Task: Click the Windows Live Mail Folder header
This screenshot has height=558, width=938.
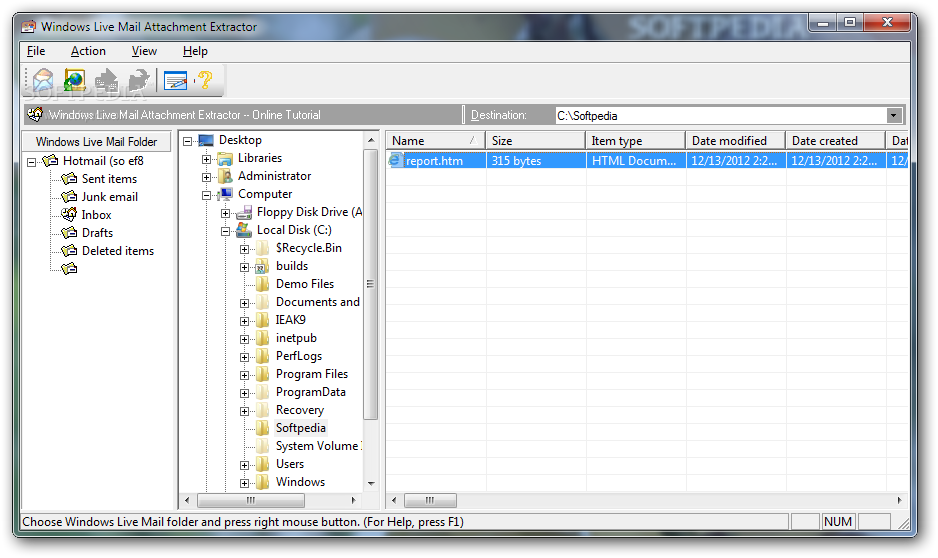Action: [x=96, y=142]
